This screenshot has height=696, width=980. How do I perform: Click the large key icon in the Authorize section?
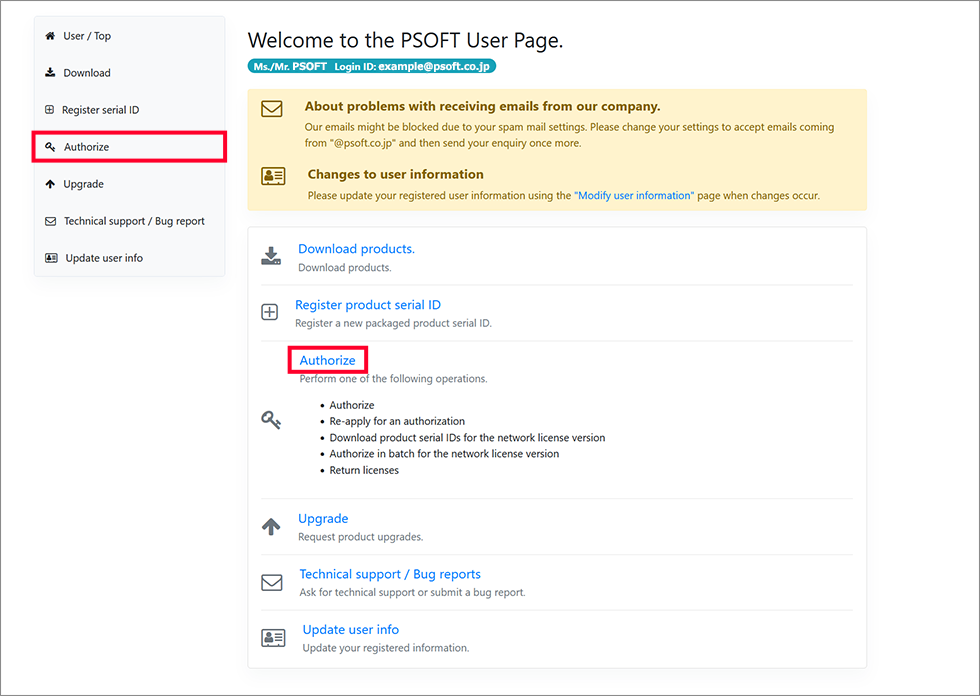click(271, 421)
